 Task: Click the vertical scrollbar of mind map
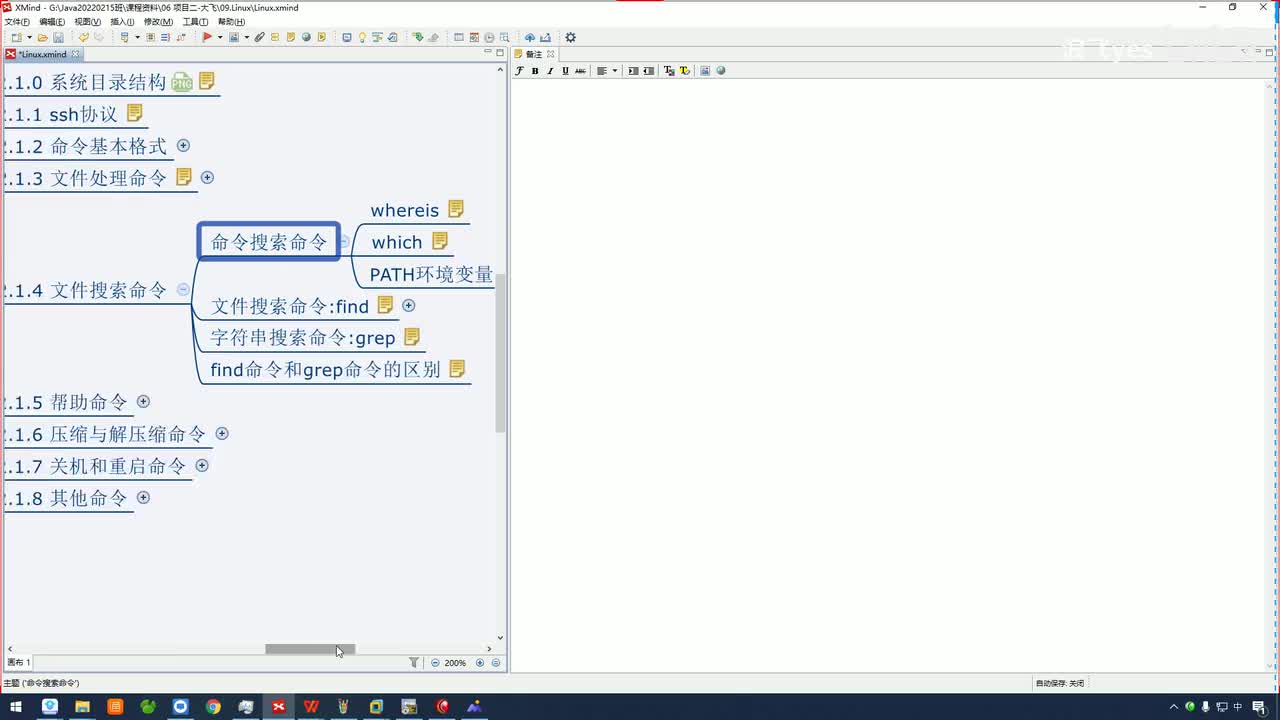(x=500, y=352)
